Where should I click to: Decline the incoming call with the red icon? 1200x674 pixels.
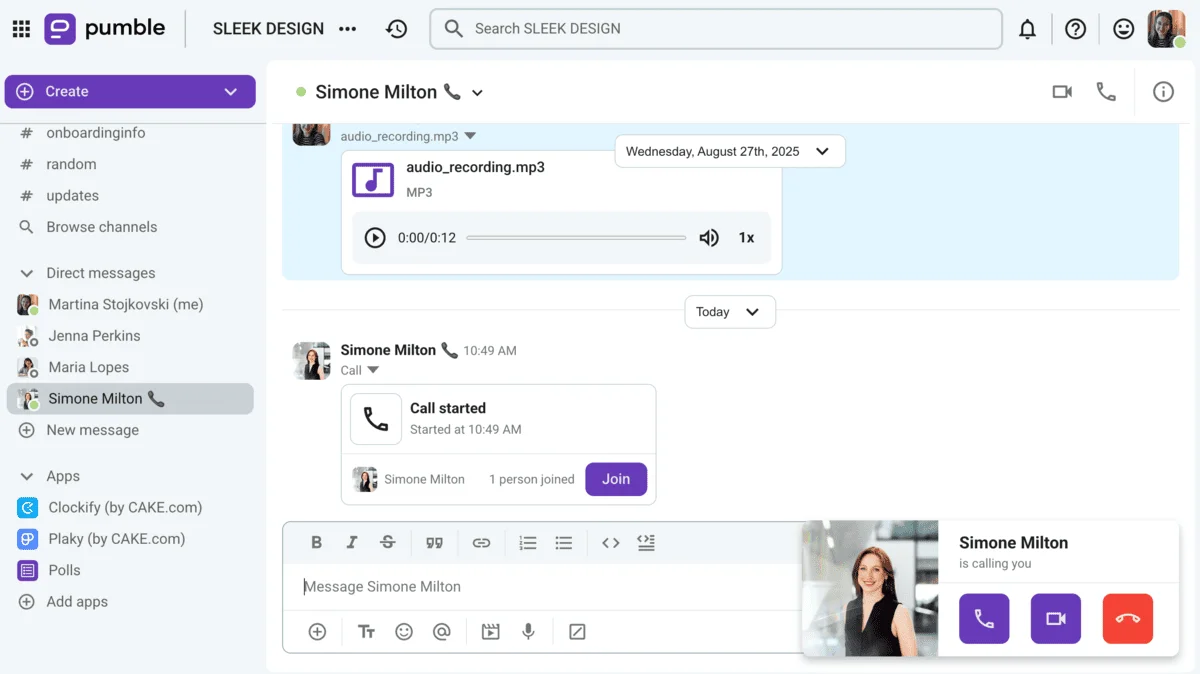(1128, 618)
